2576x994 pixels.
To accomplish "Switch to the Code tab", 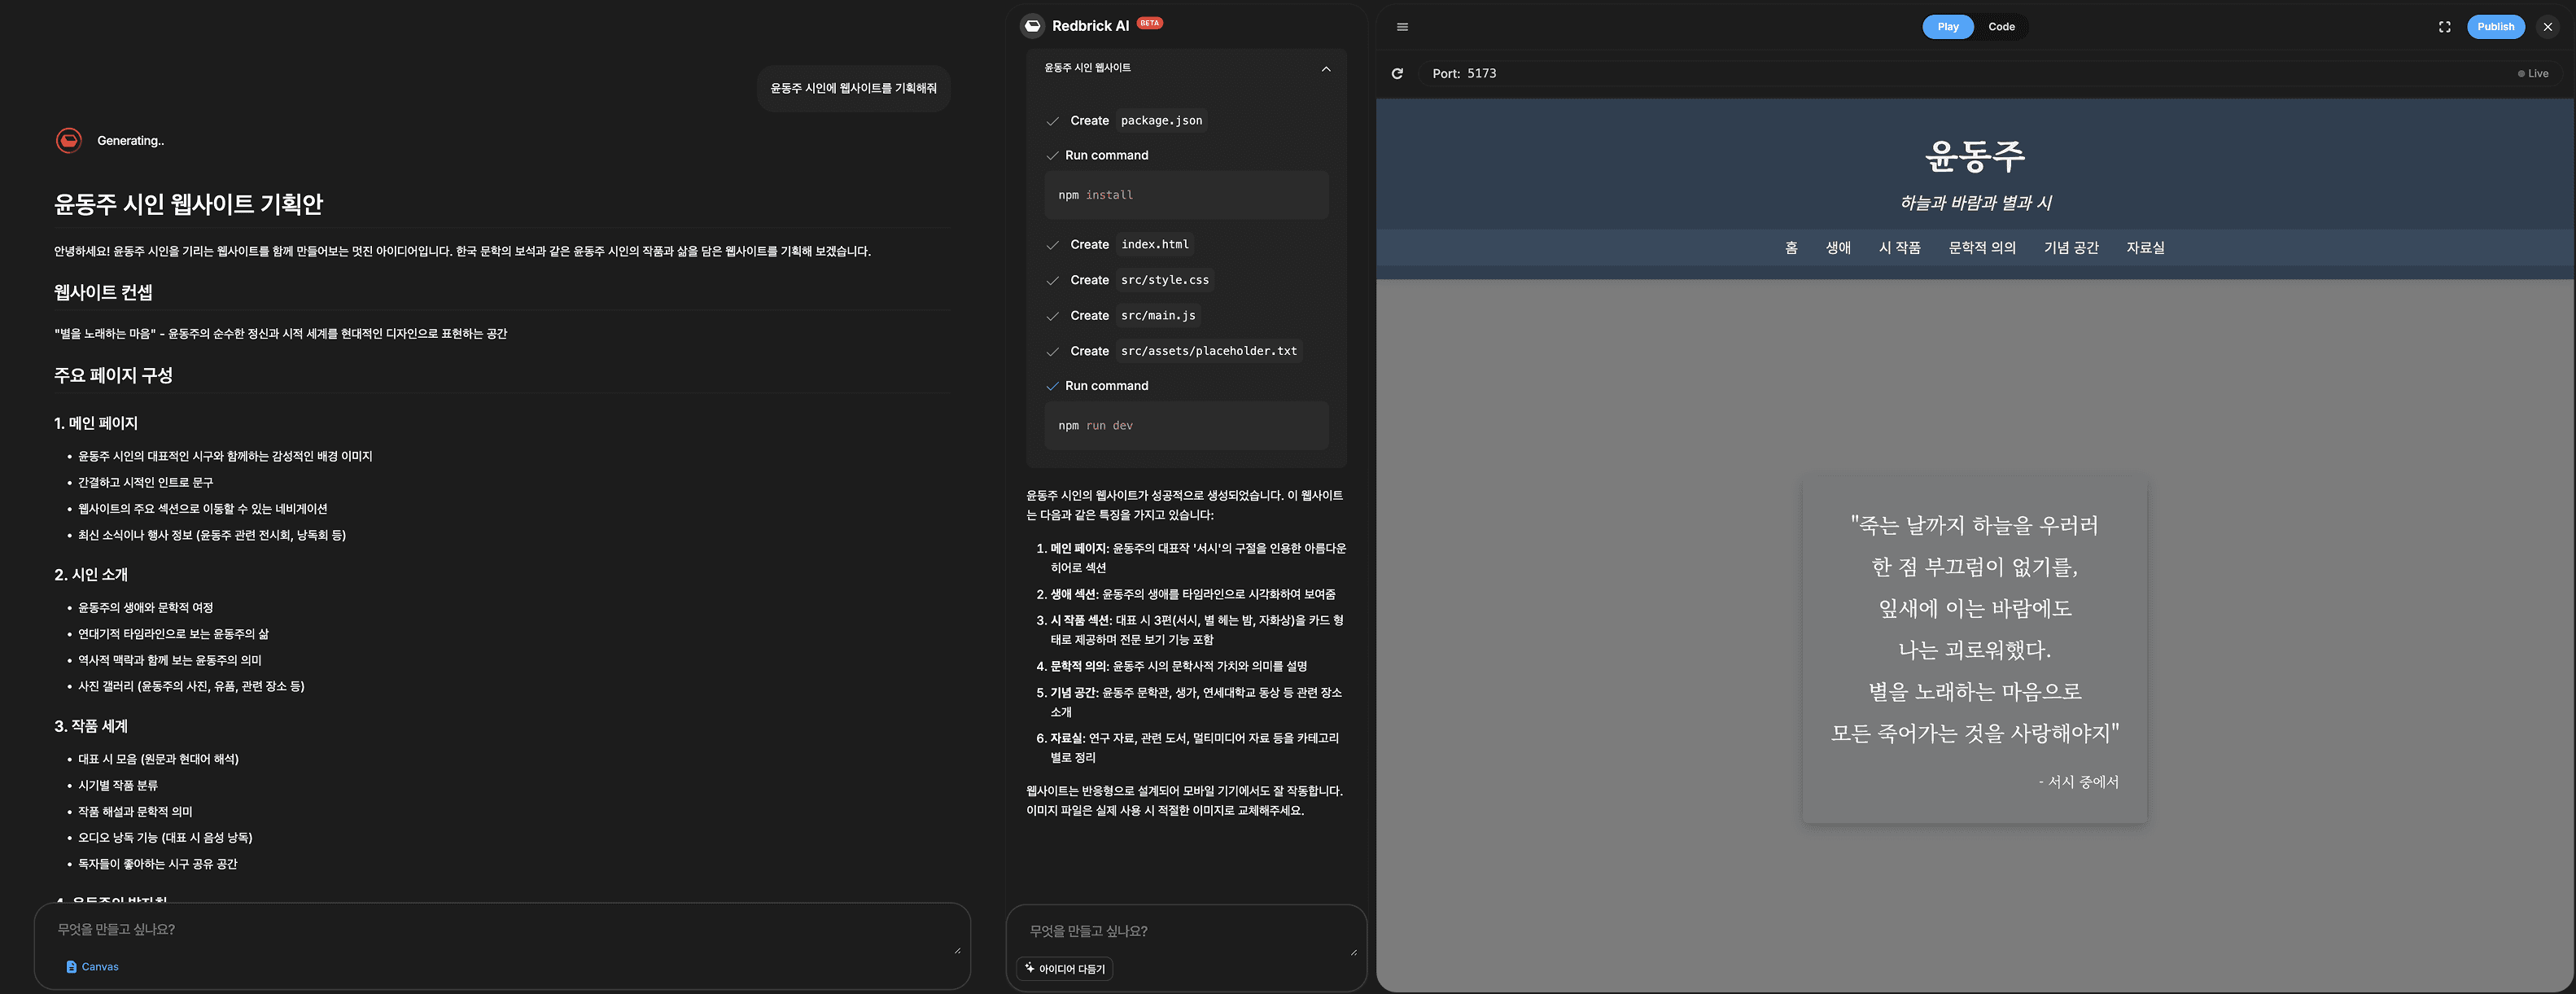I will pos(2002,27).
